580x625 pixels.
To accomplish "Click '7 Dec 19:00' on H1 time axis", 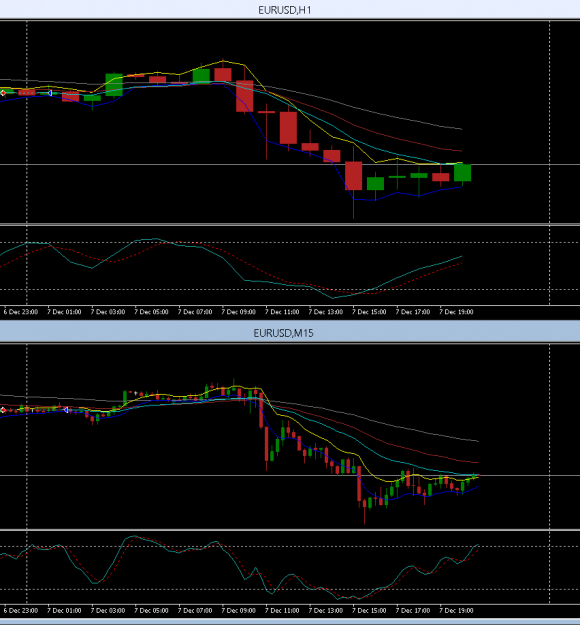I will 456,312.
